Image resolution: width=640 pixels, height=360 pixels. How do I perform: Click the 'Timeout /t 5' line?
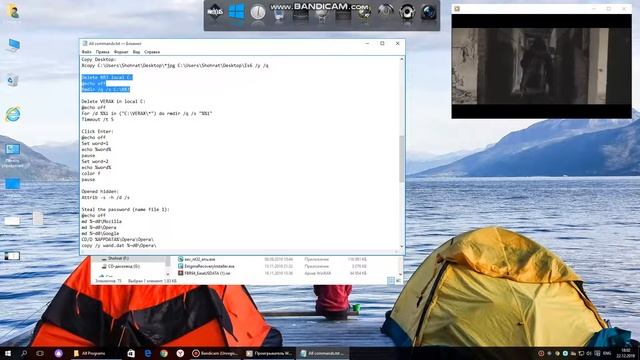pyautogui.click(x=98, y=120)
